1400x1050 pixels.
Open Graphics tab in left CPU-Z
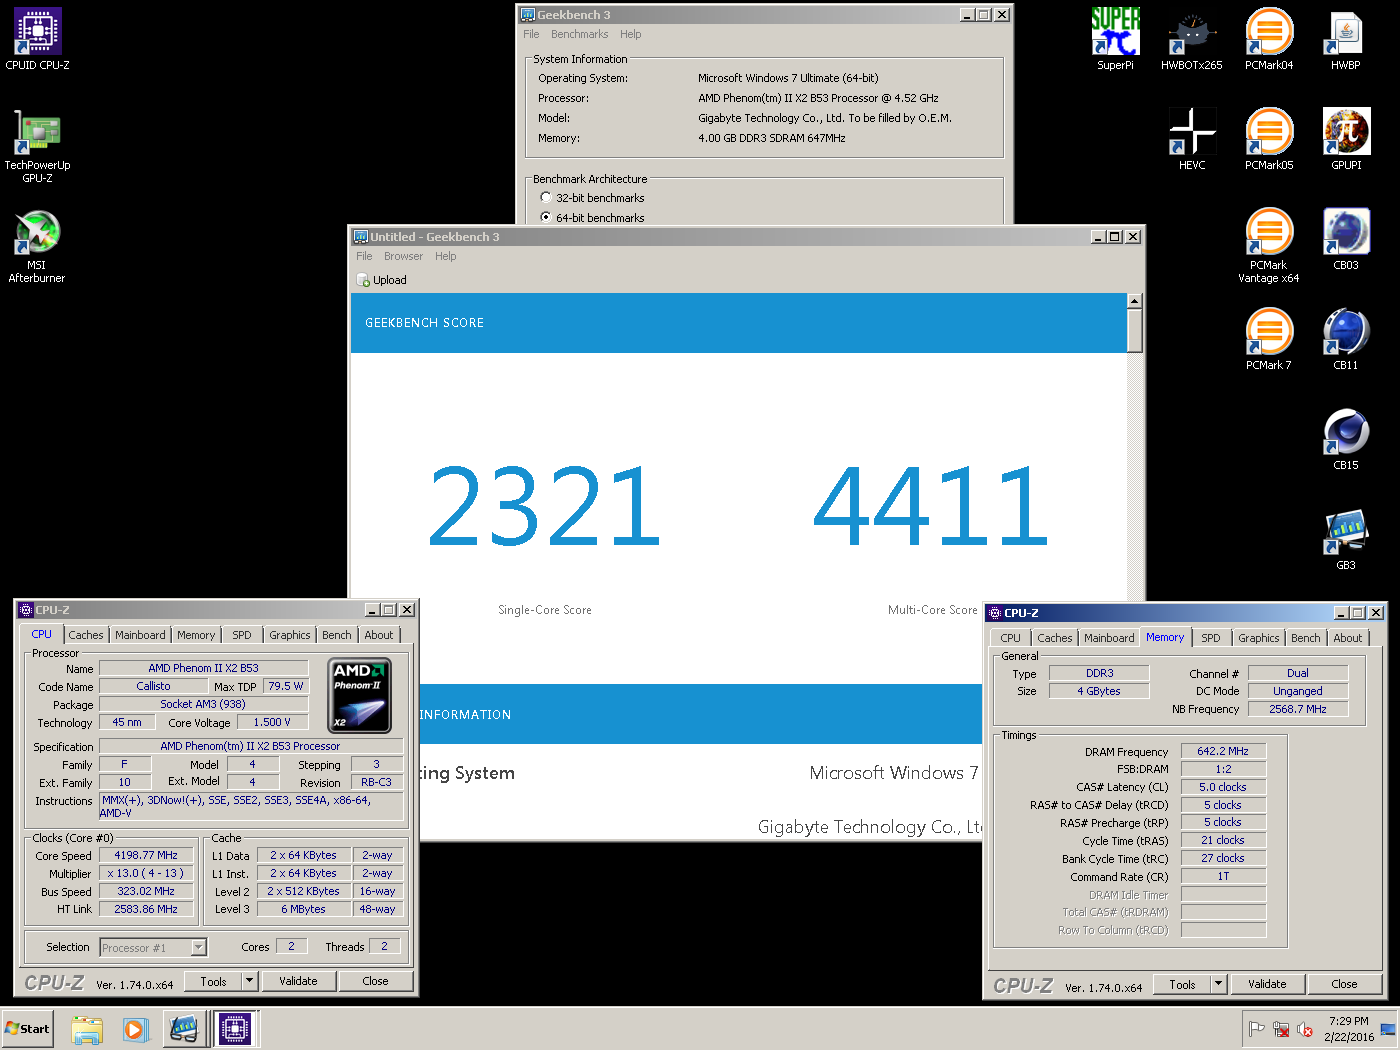tap(290, 635)
